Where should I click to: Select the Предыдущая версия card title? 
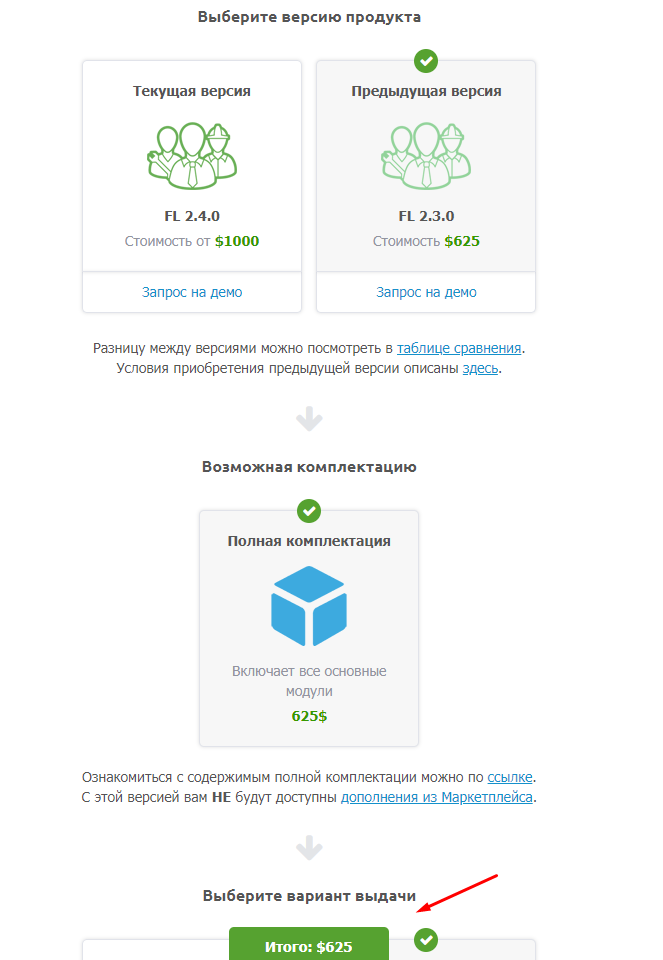[426, 91]
